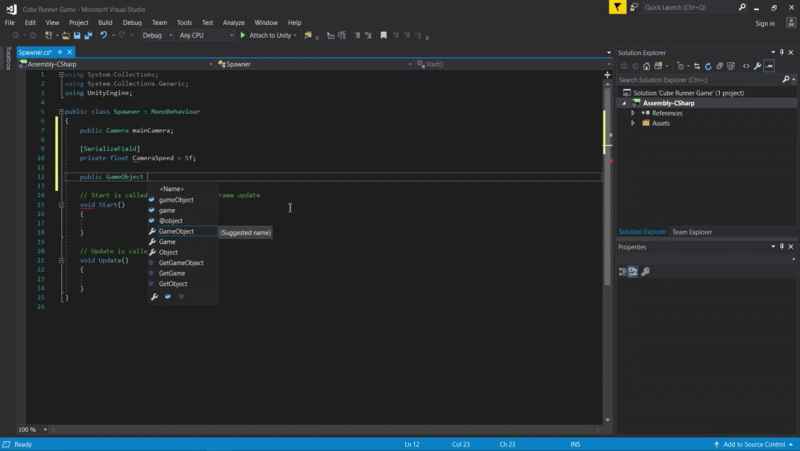Screen dimensions: 800x451
Task: Toggle auto-hide pin on Solution Explorer
Action: [x=782, y=52]
